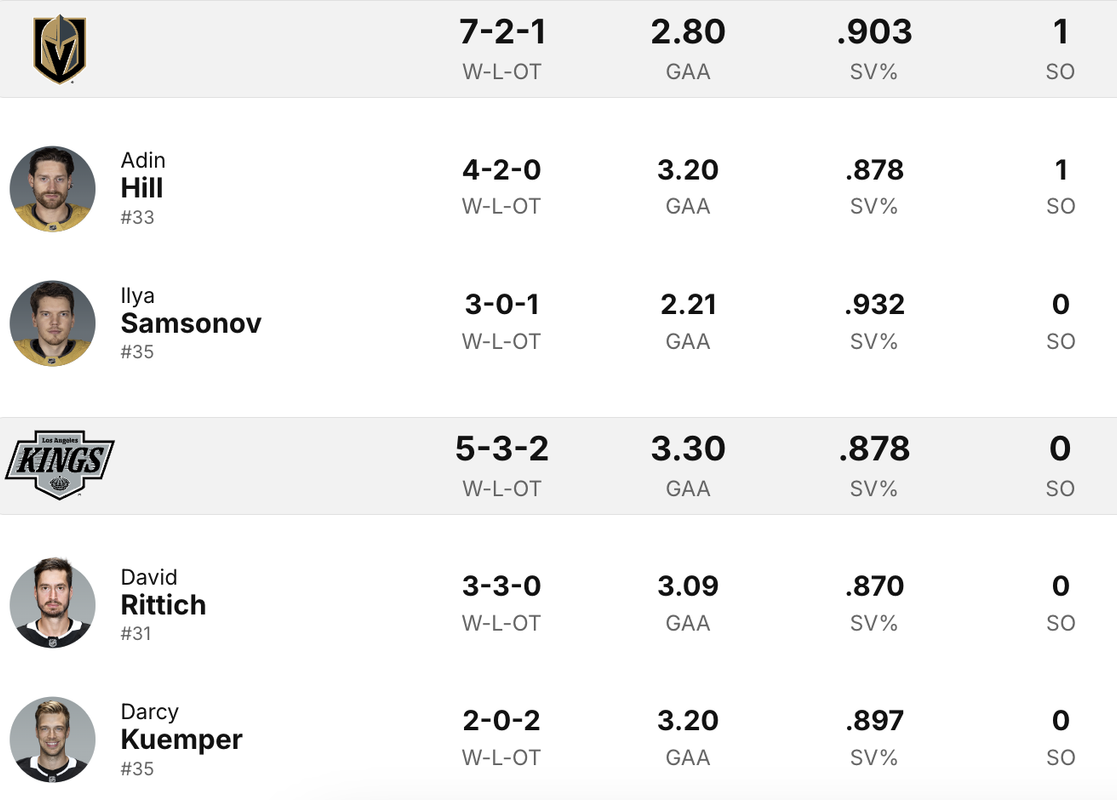Viewport: 1117px width, 800px height.
Task: Open Darcy Kuemper's player headshot
Action: tap(53, 739)
